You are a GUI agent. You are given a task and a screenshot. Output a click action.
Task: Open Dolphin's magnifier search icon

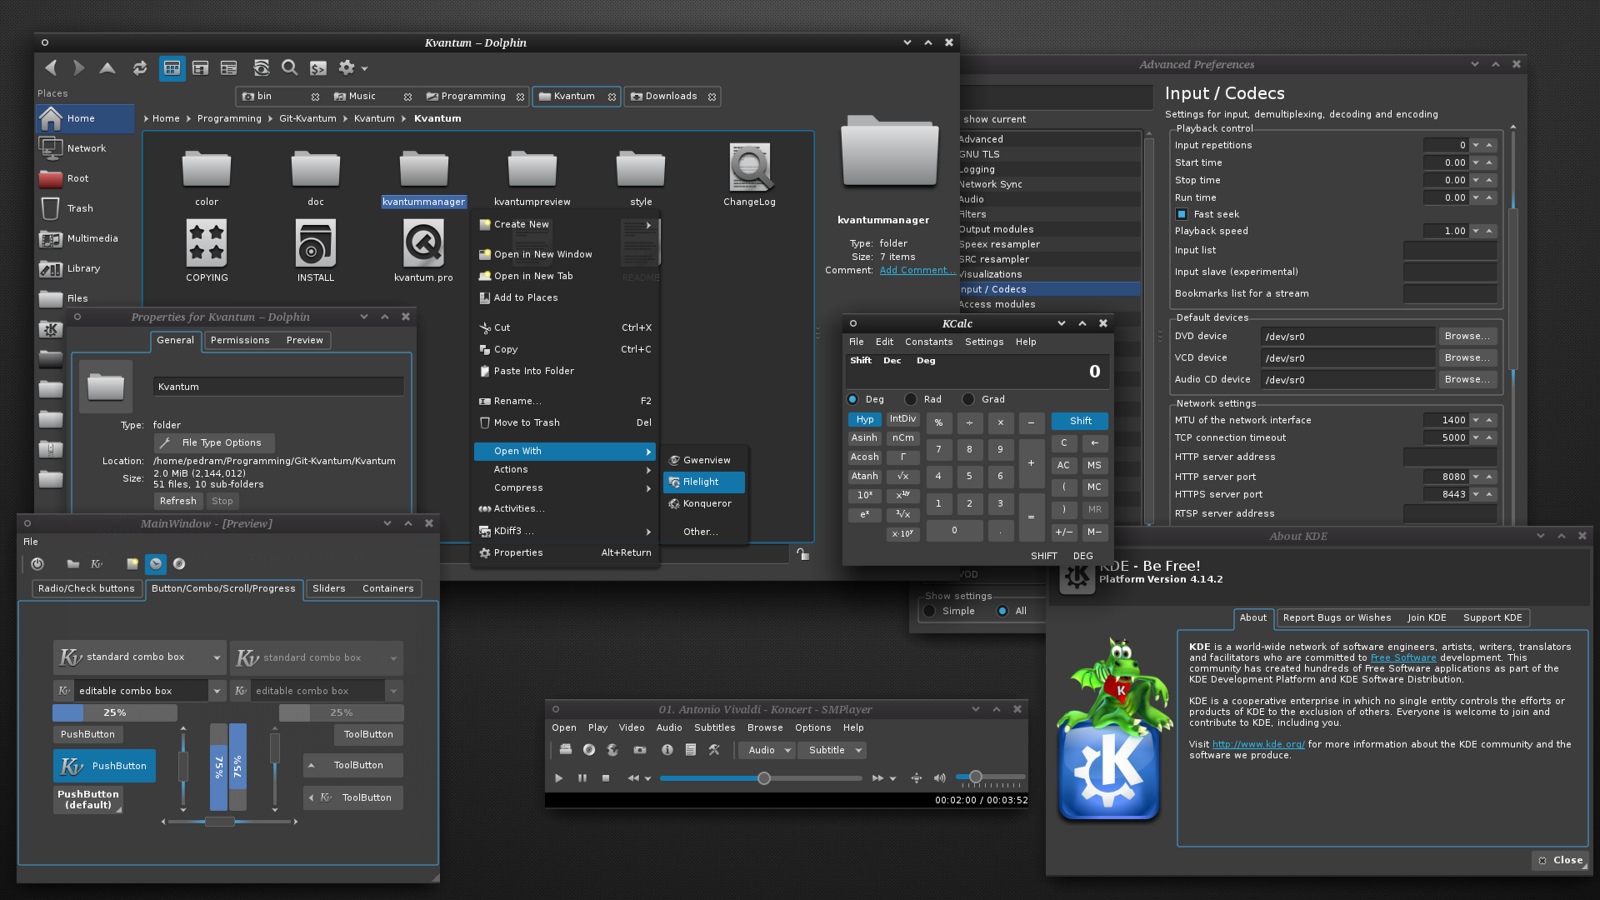[x=290, y=68]
